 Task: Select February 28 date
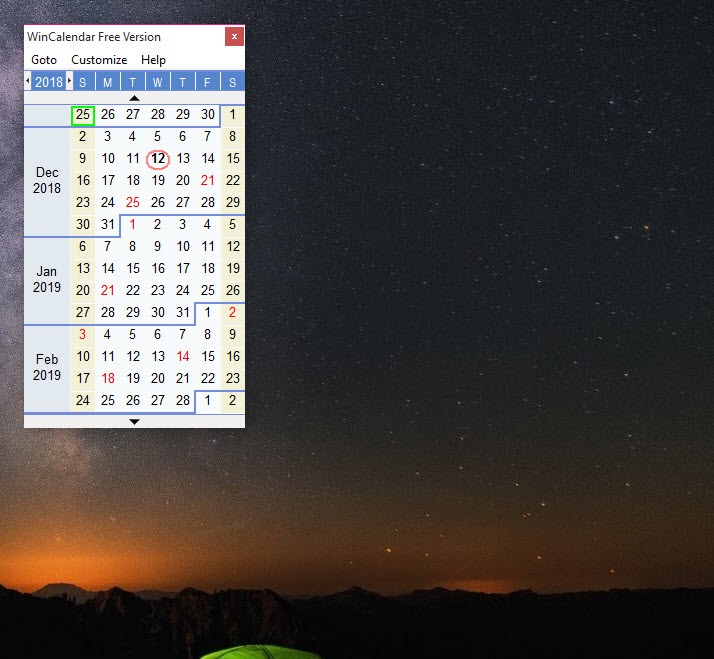pyautogui.click(x=183, y=400)
